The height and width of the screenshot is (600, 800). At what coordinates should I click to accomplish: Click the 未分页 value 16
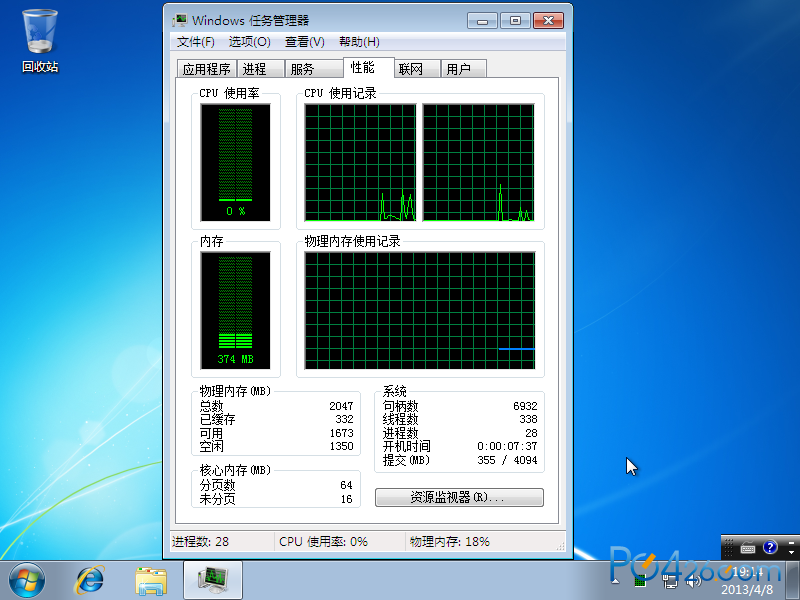[346, 499]
